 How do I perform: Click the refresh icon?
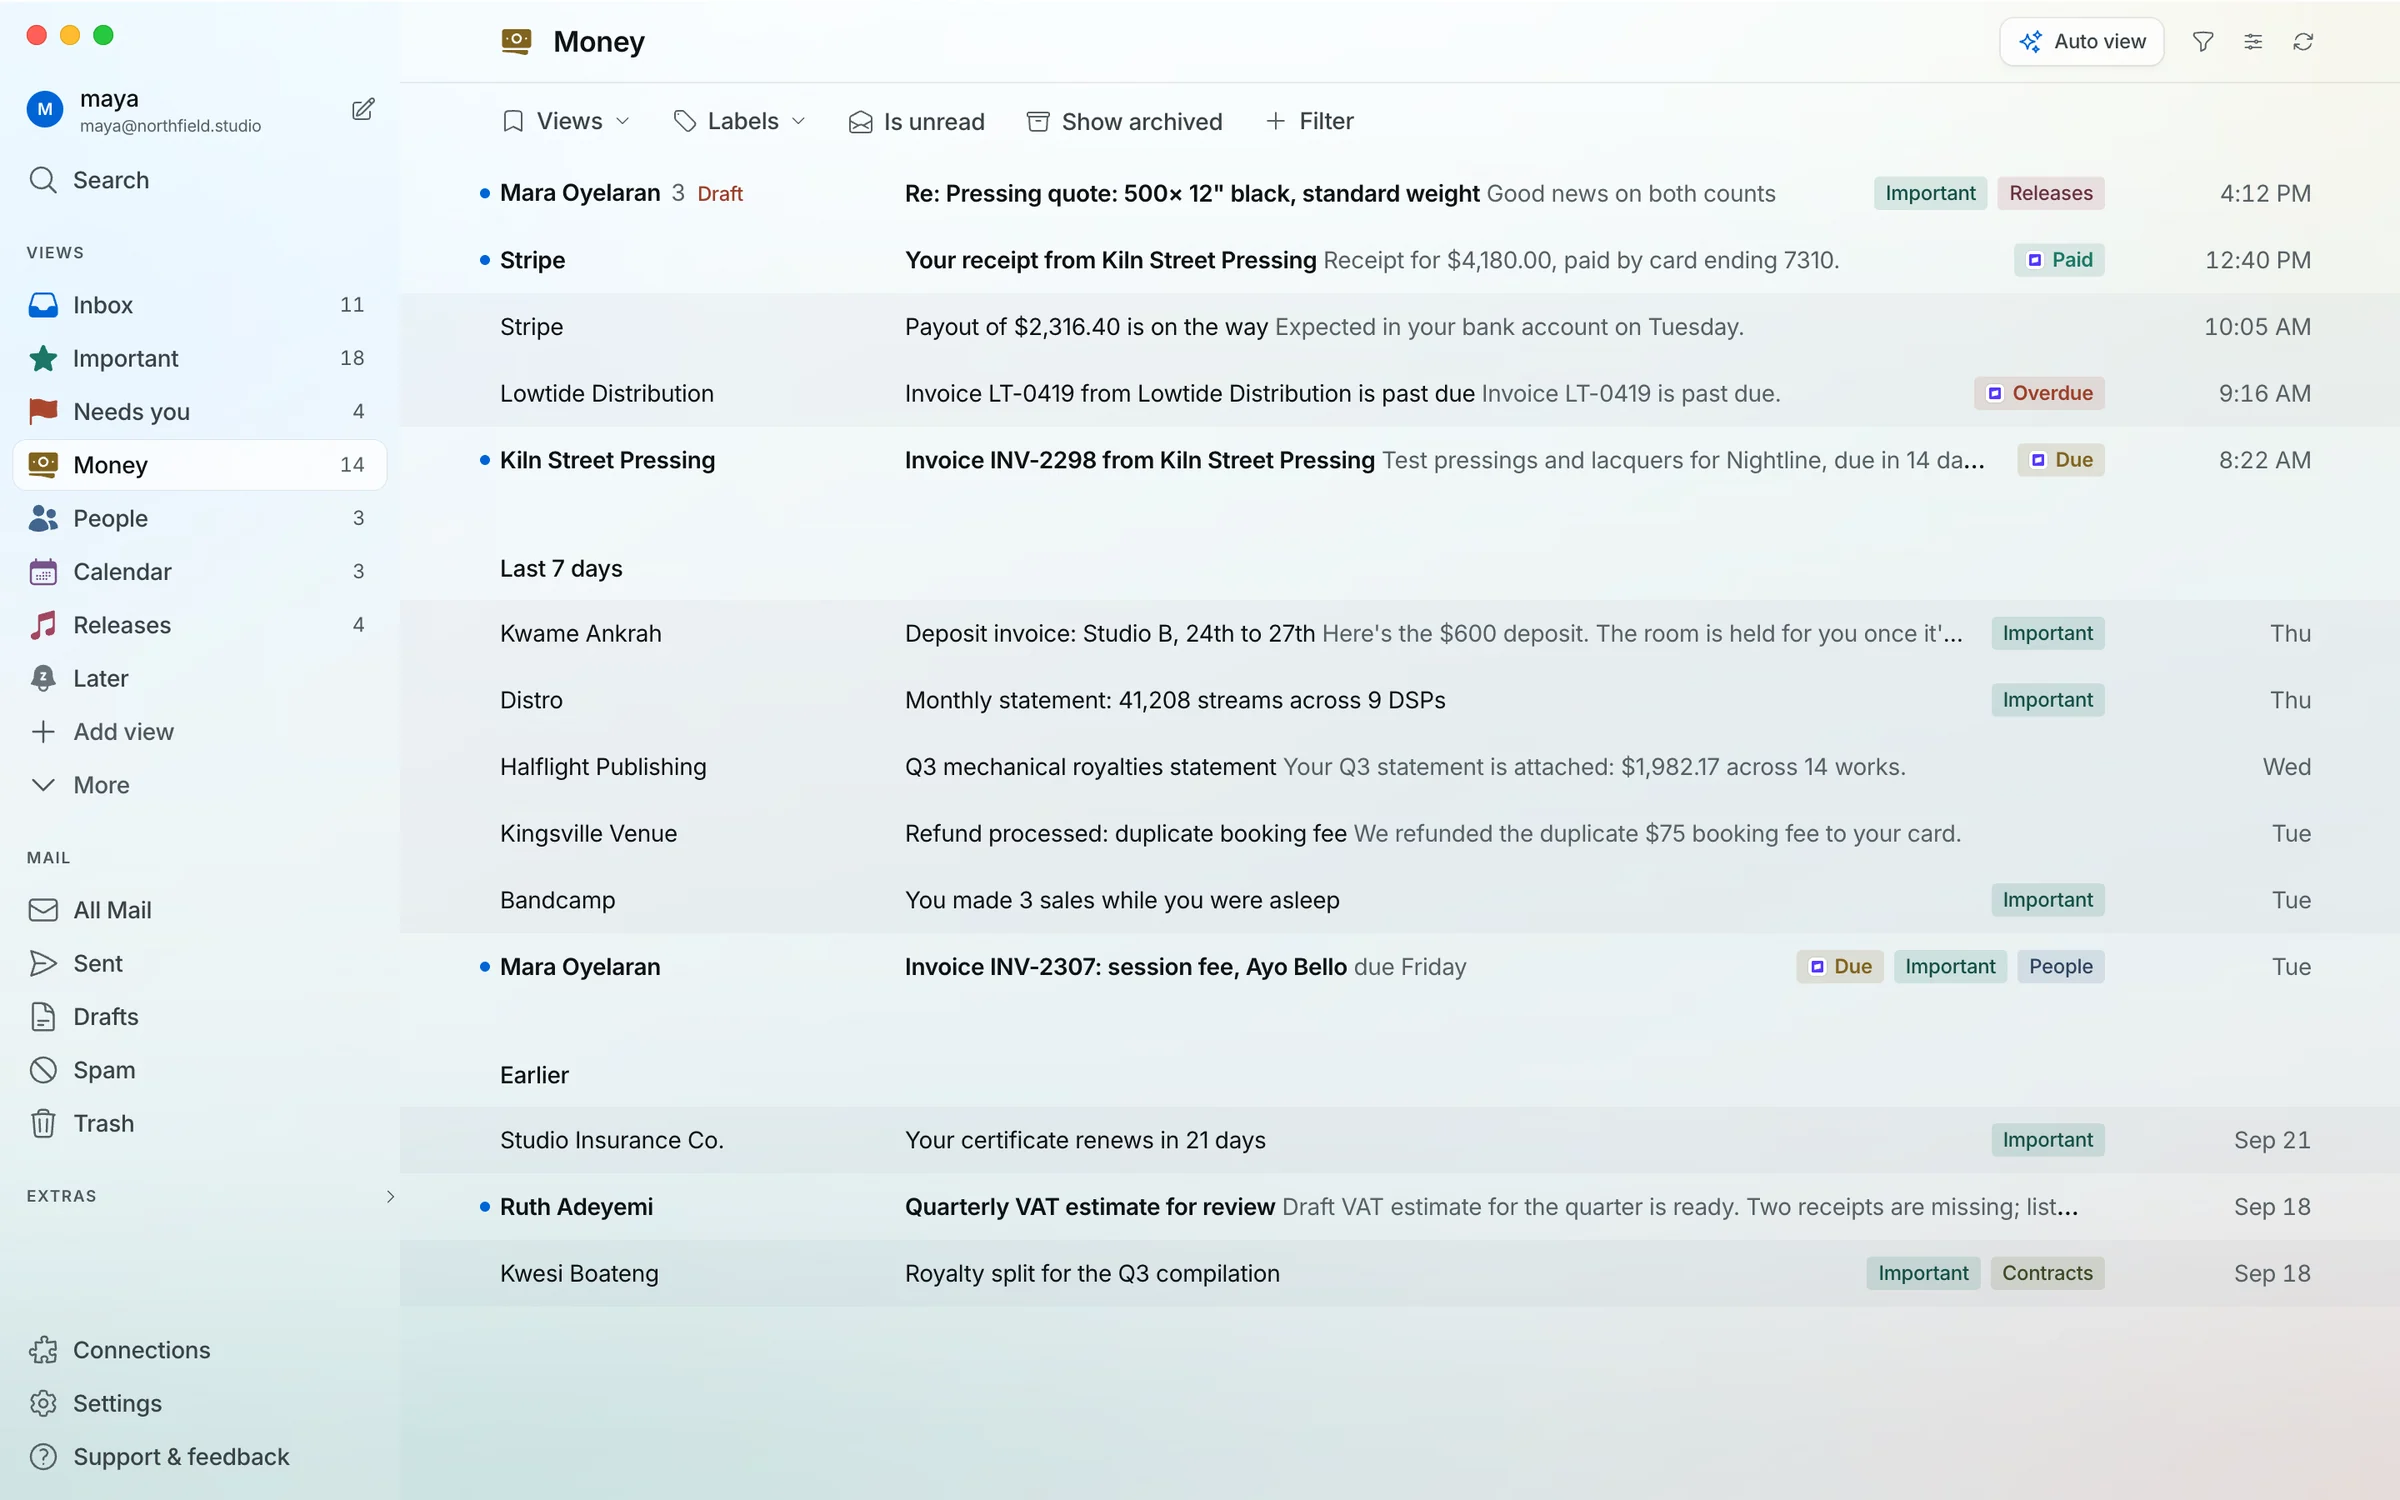pyautogui.click(x=2303, y=41)
